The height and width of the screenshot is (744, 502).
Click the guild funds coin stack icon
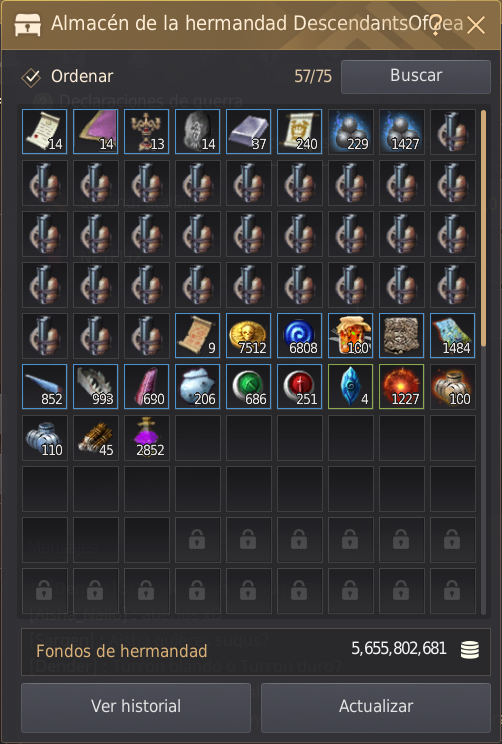coord(470,650)
